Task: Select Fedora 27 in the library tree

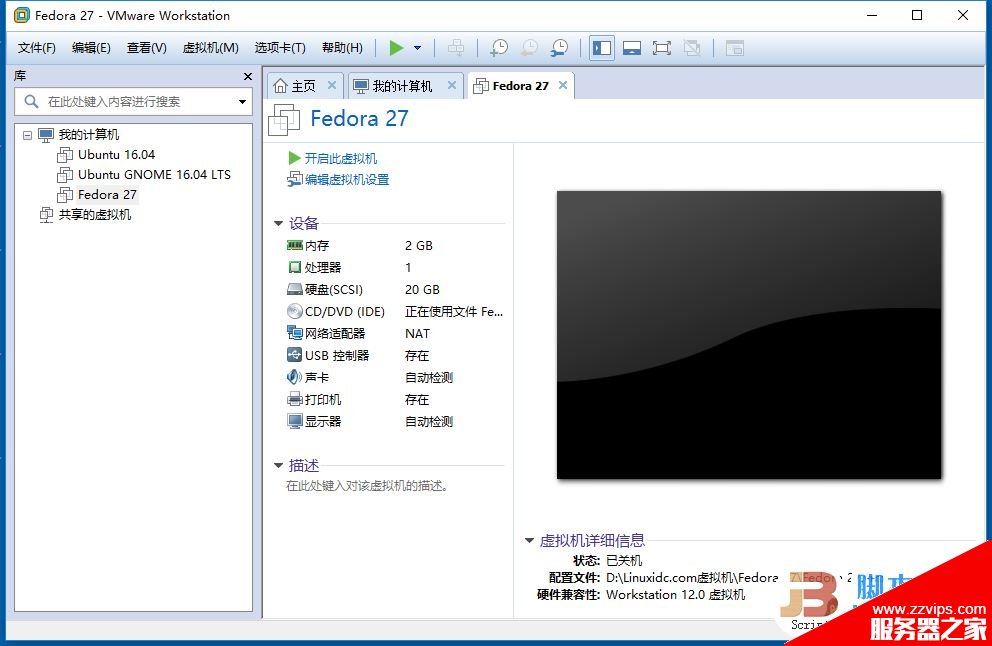Action: point(107,195)
